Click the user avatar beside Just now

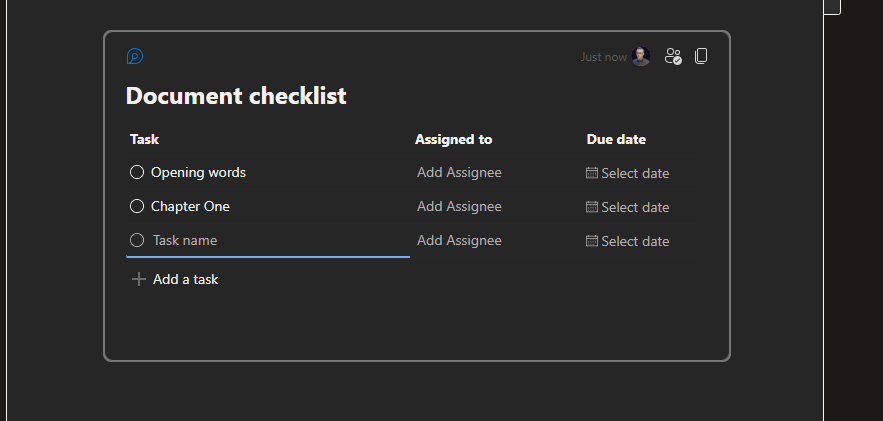[641, 57]
